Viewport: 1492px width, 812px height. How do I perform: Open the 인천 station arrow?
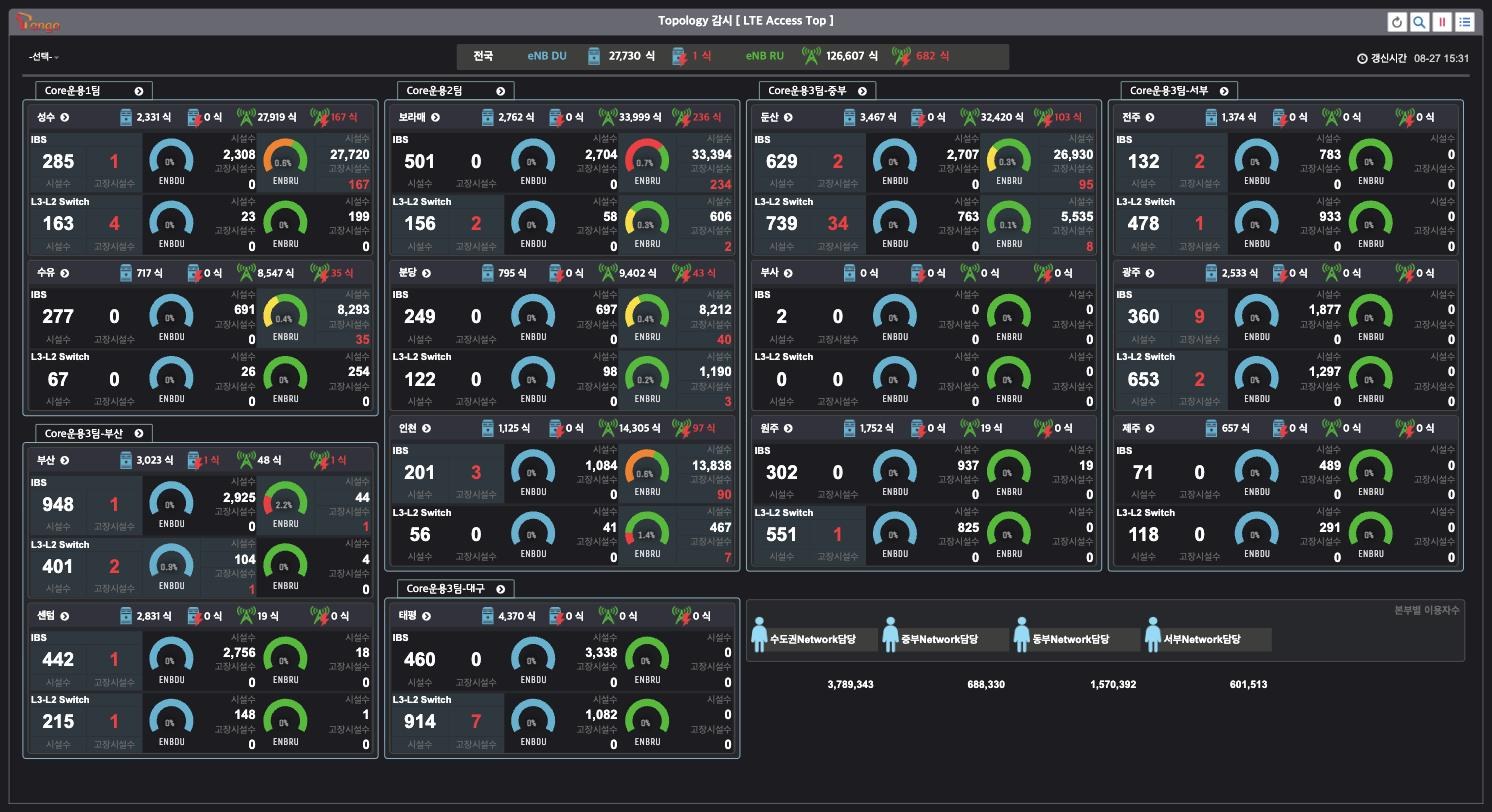[x=426, y=429]
